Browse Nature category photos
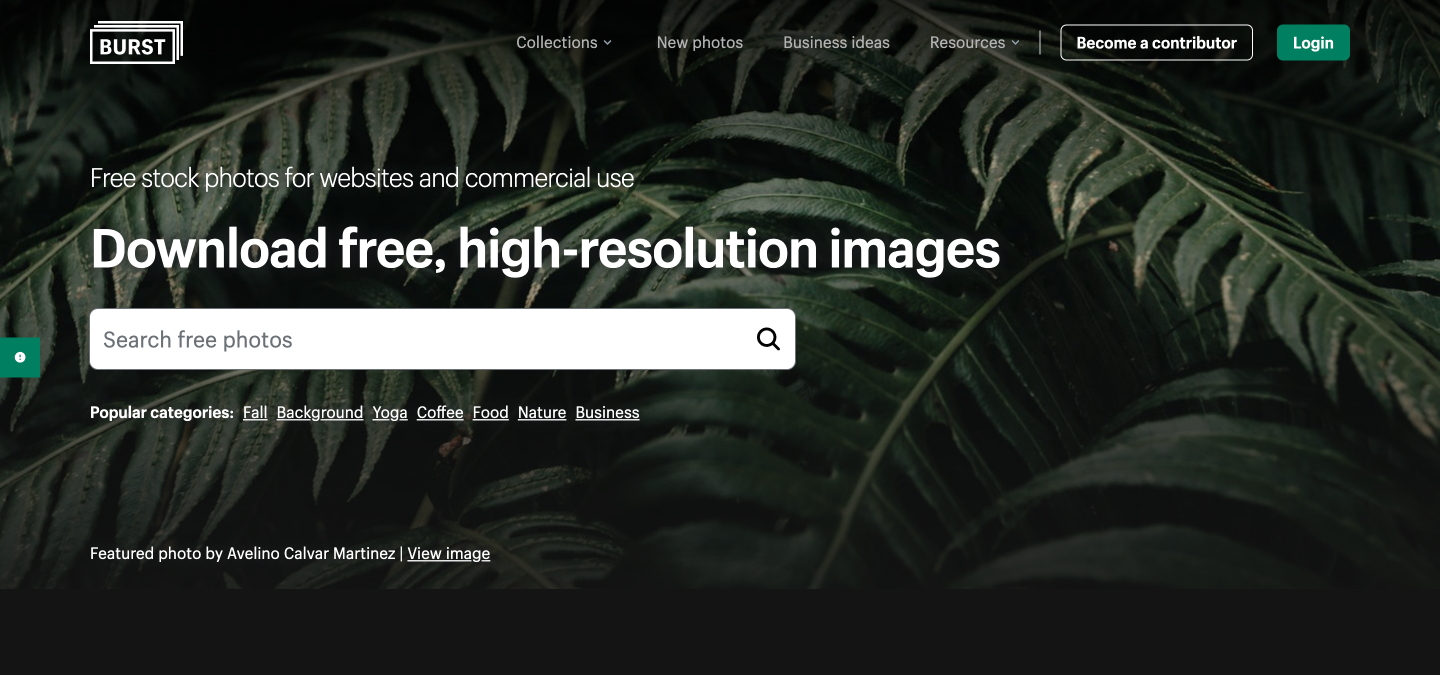1440x675 pixels. pyautogui.click(x=542, y=413)
